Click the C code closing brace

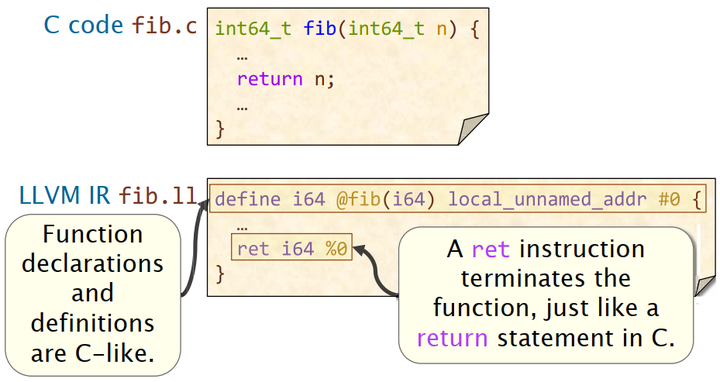(220, 129)
